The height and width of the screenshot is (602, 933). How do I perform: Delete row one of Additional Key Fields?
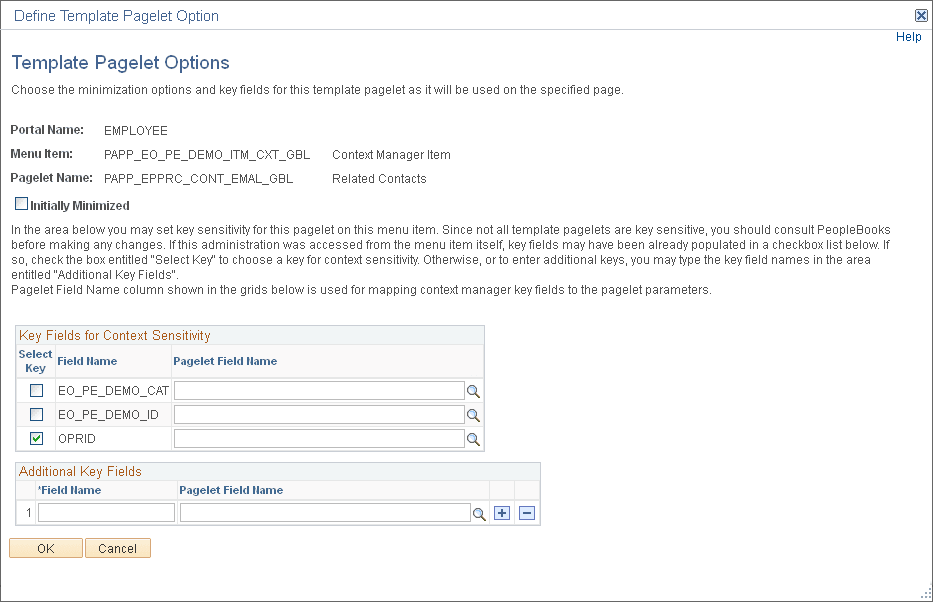click(x=526, y=511)
